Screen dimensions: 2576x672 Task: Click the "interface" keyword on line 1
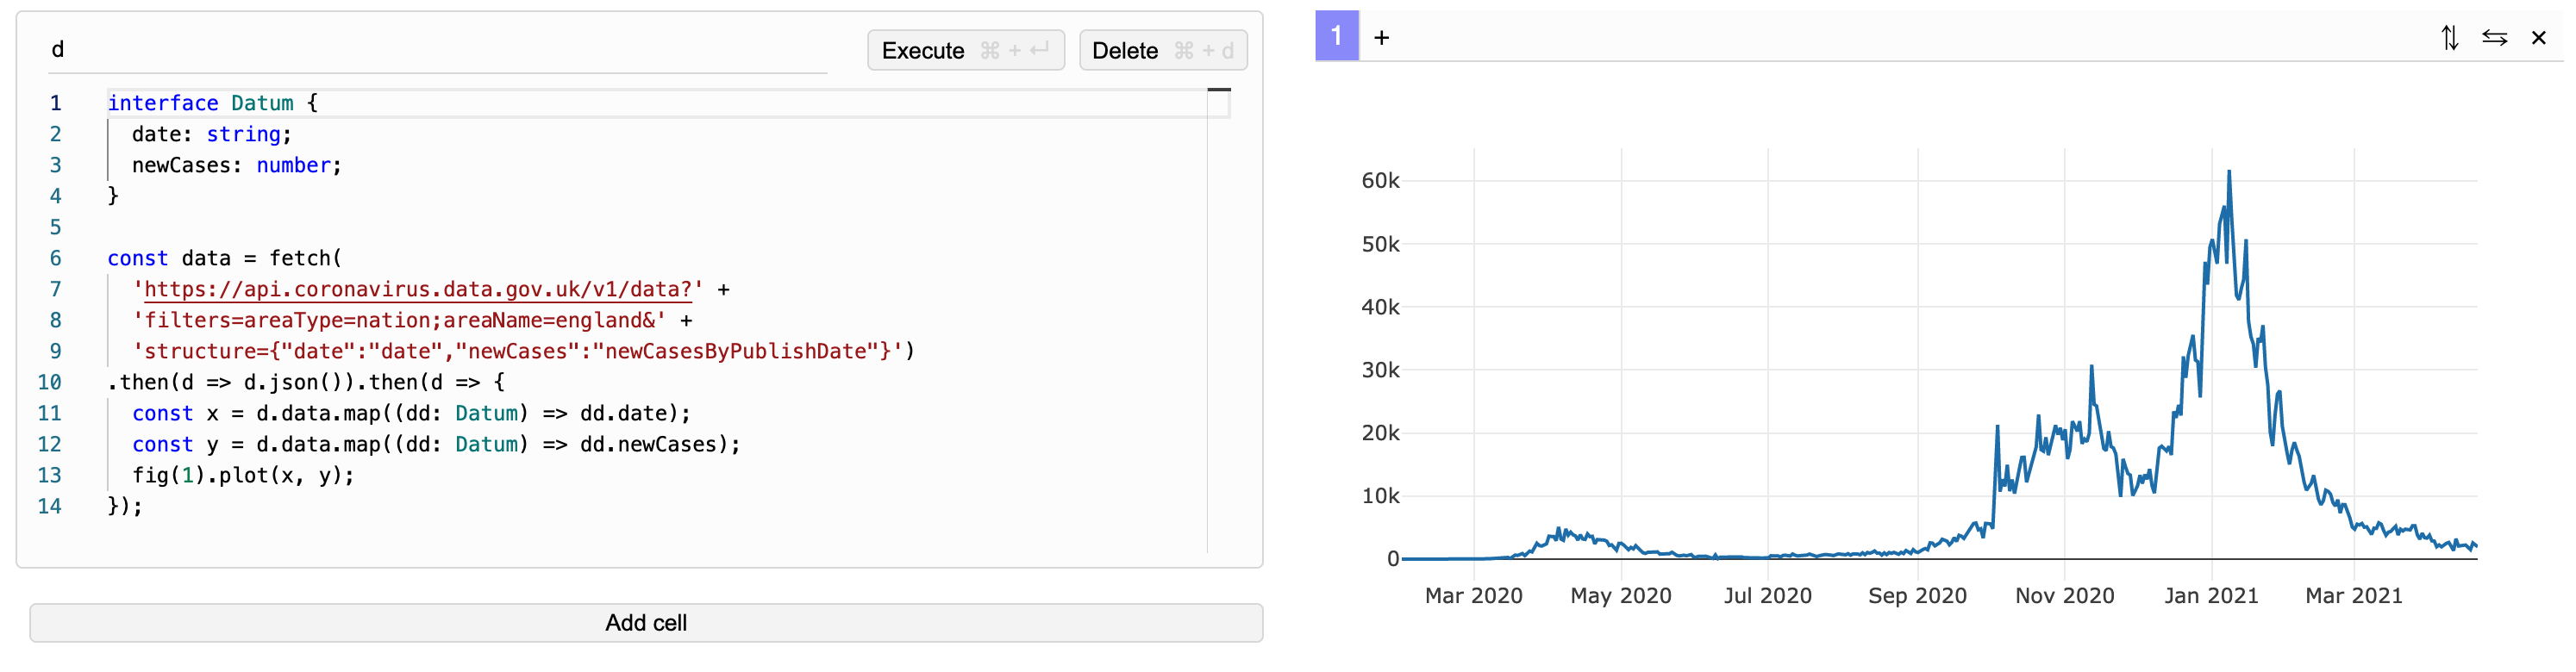pyautogui.click(x=163, y=103)
